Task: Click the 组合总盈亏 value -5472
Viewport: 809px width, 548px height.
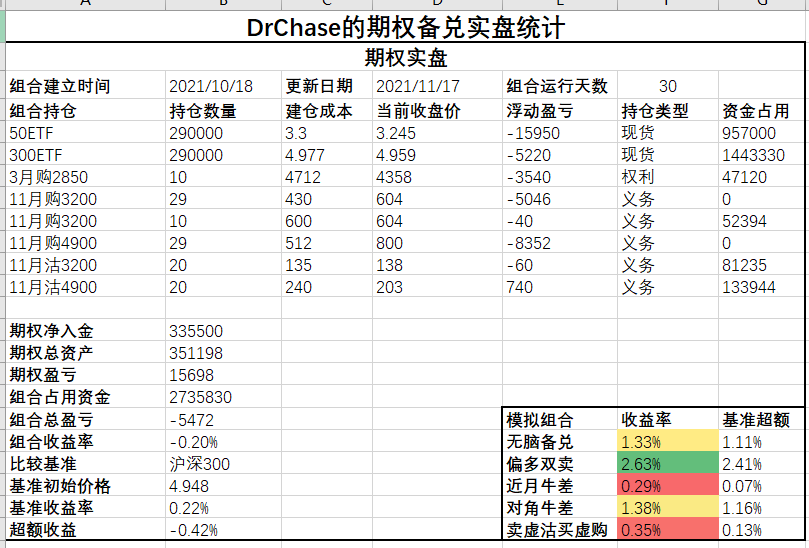Action: 223,420
